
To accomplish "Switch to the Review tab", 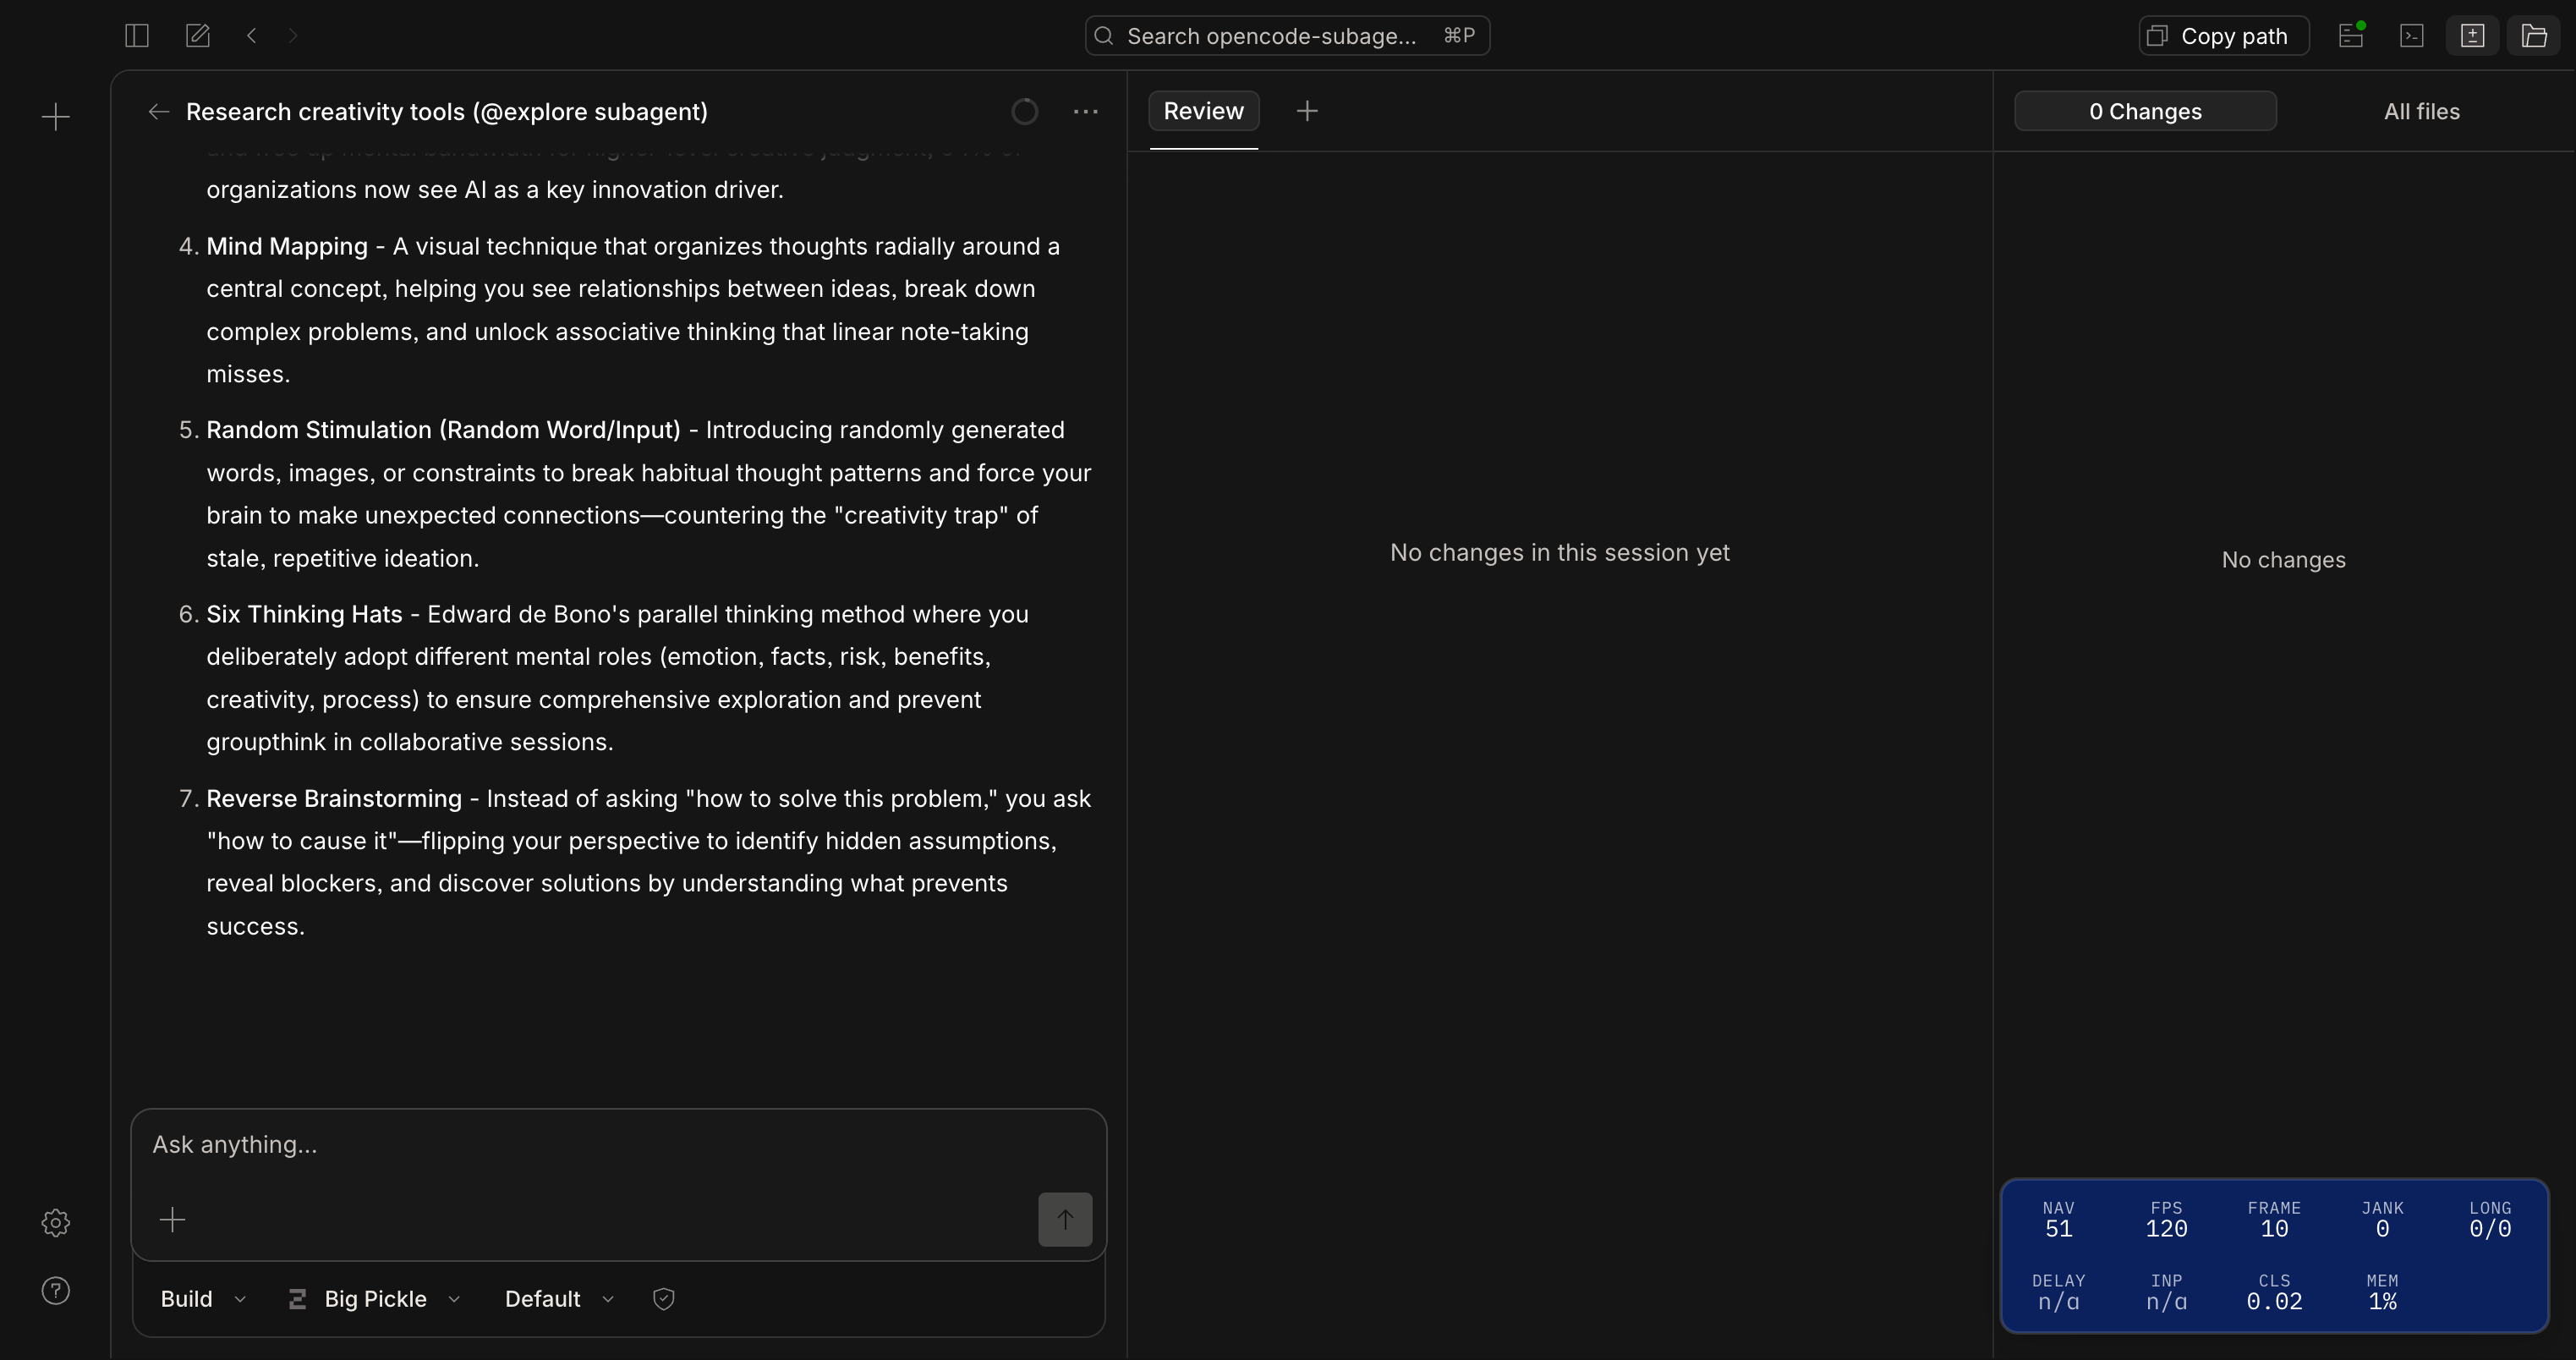I will (1203, 111).
